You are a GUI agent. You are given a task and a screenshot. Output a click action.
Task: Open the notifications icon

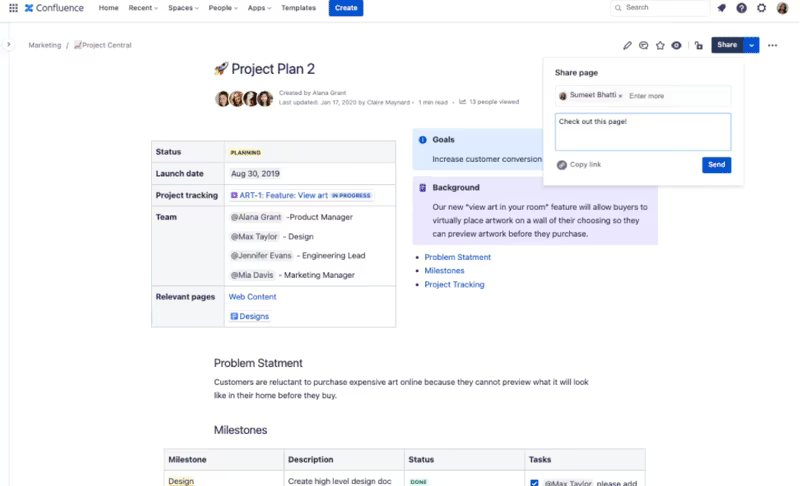721,8
